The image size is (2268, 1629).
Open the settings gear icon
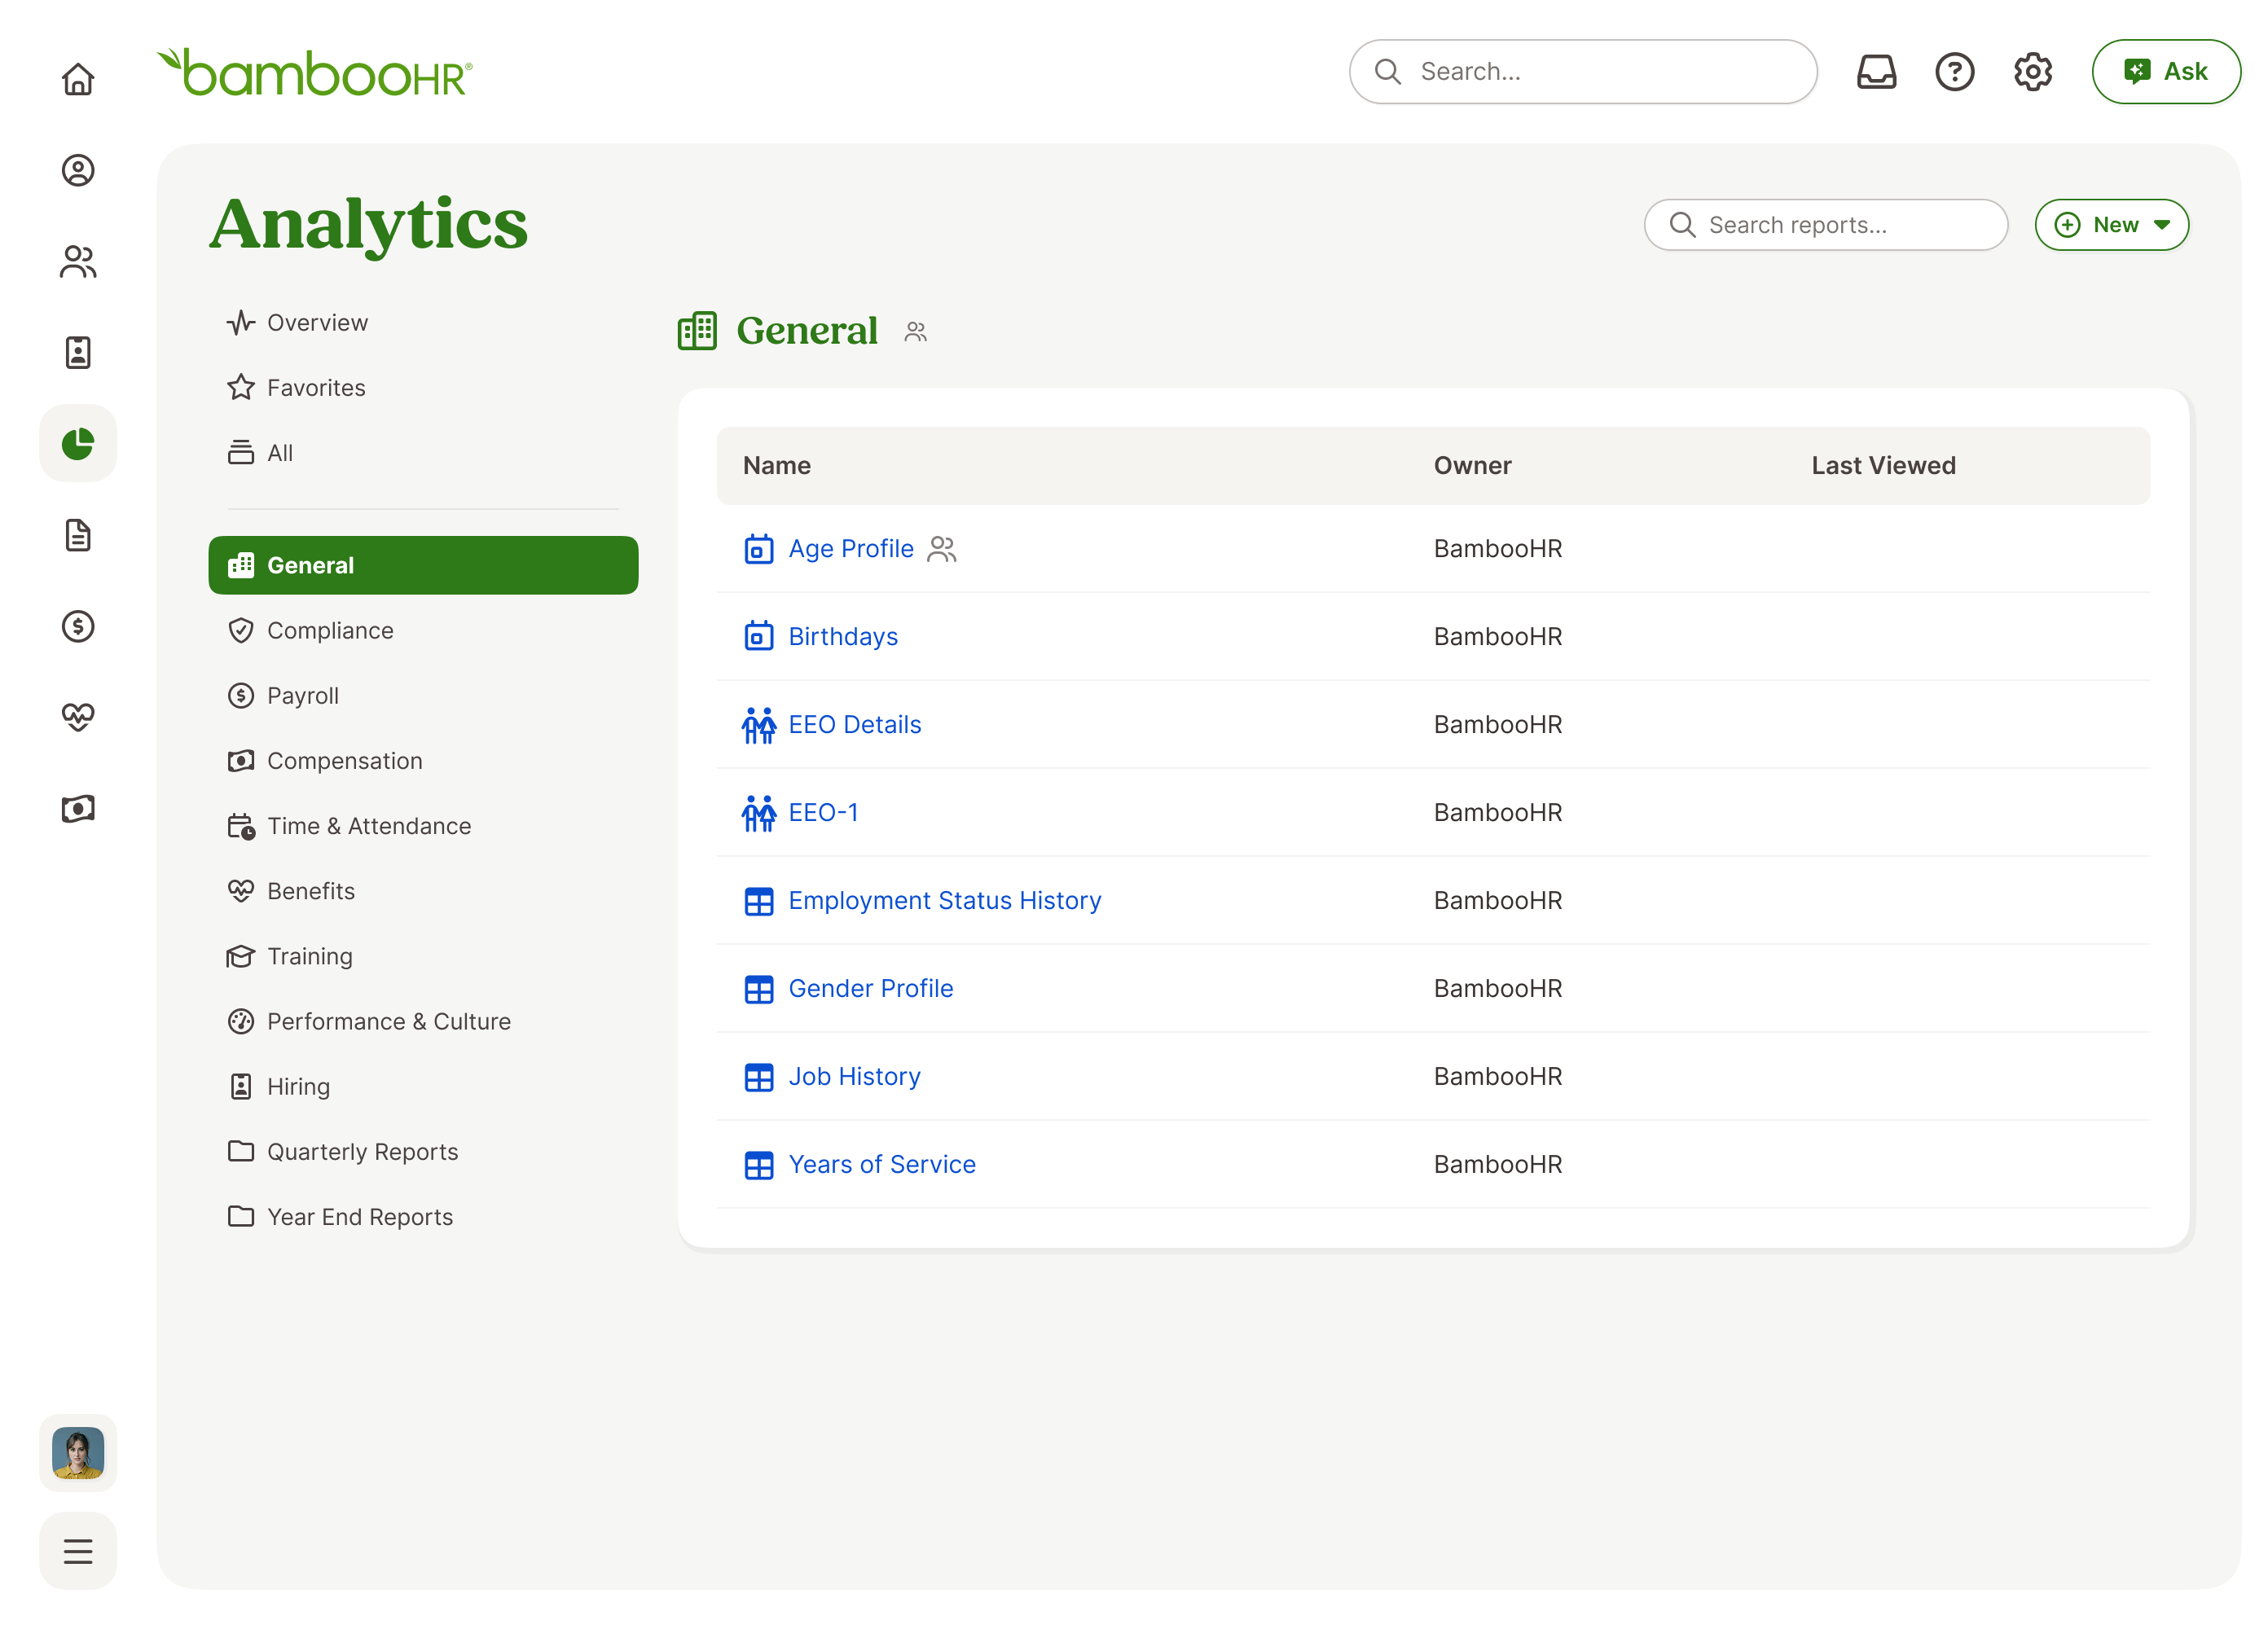pos(2033,72)
